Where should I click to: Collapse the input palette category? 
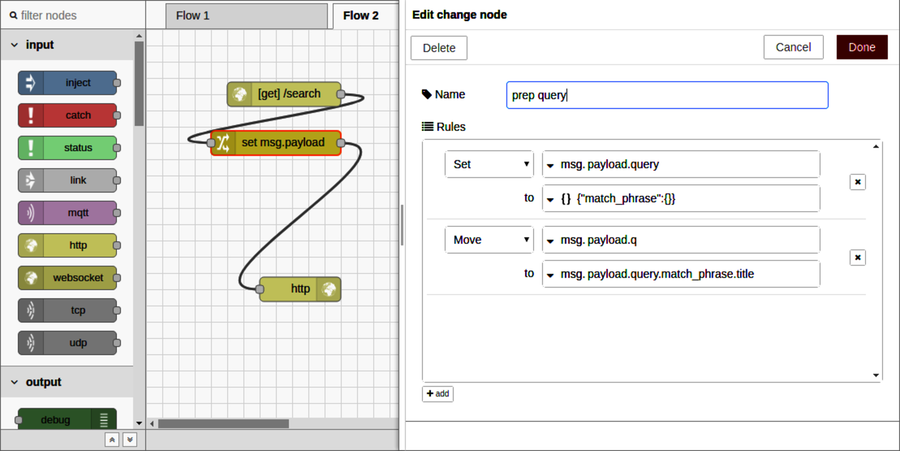[67, 45]
